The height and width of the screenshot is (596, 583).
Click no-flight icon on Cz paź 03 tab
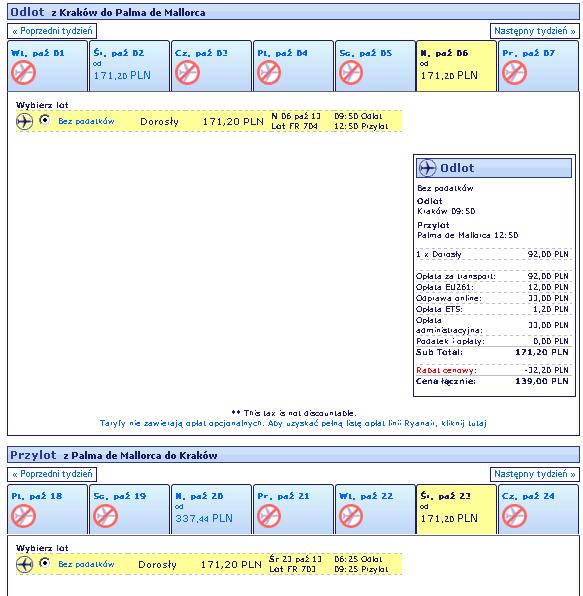coord(187,73)
